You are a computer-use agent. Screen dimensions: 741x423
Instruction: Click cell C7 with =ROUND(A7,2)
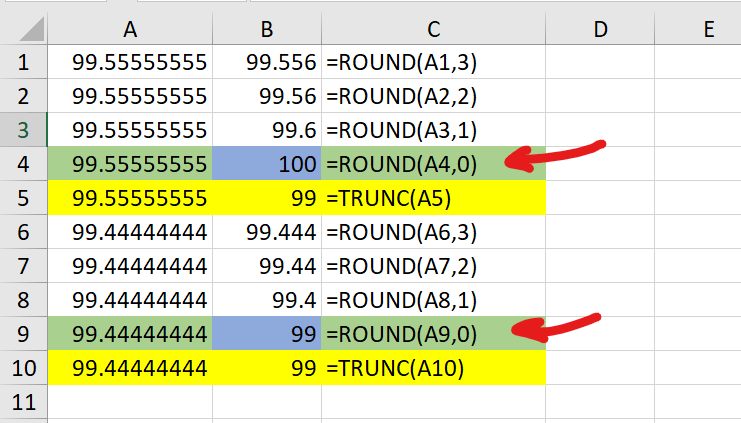pyautogui.click(x=433, y=266)
